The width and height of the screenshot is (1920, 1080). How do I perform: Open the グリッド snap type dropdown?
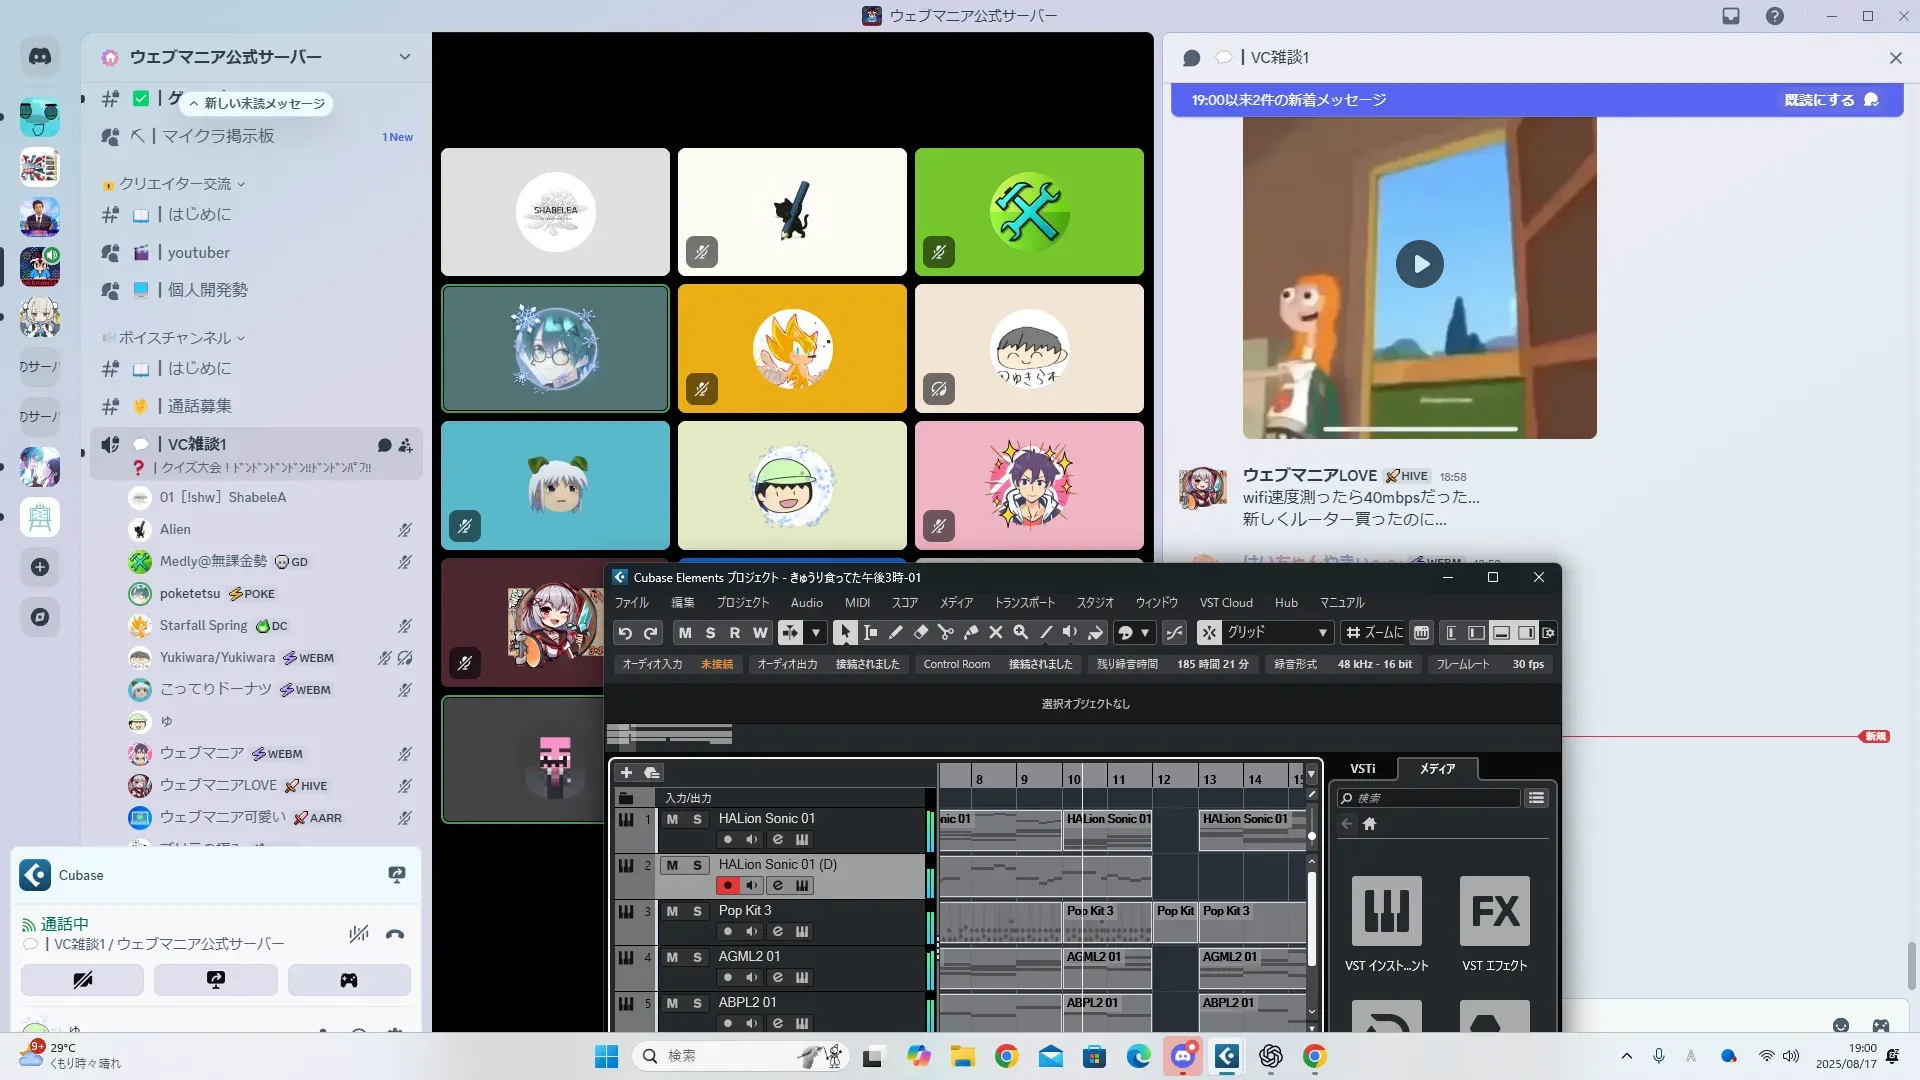[x=1277, y=633]
